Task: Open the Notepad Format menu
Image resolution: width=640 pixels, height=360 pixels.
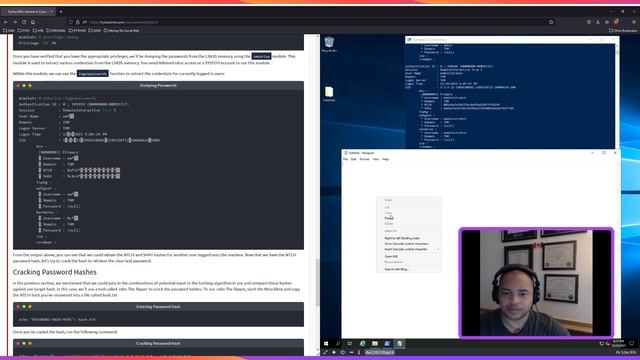Action: (x=364, y=159)
